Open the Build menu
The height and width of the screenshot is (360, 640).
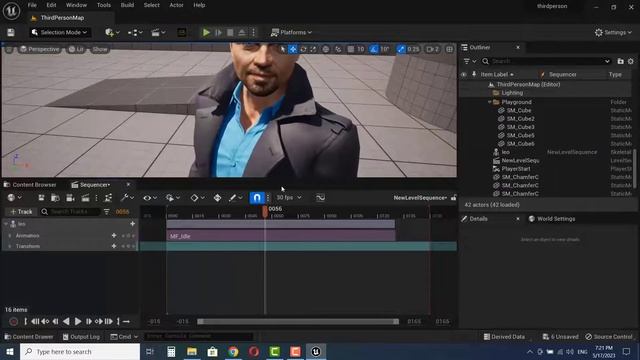coord(127,5)
